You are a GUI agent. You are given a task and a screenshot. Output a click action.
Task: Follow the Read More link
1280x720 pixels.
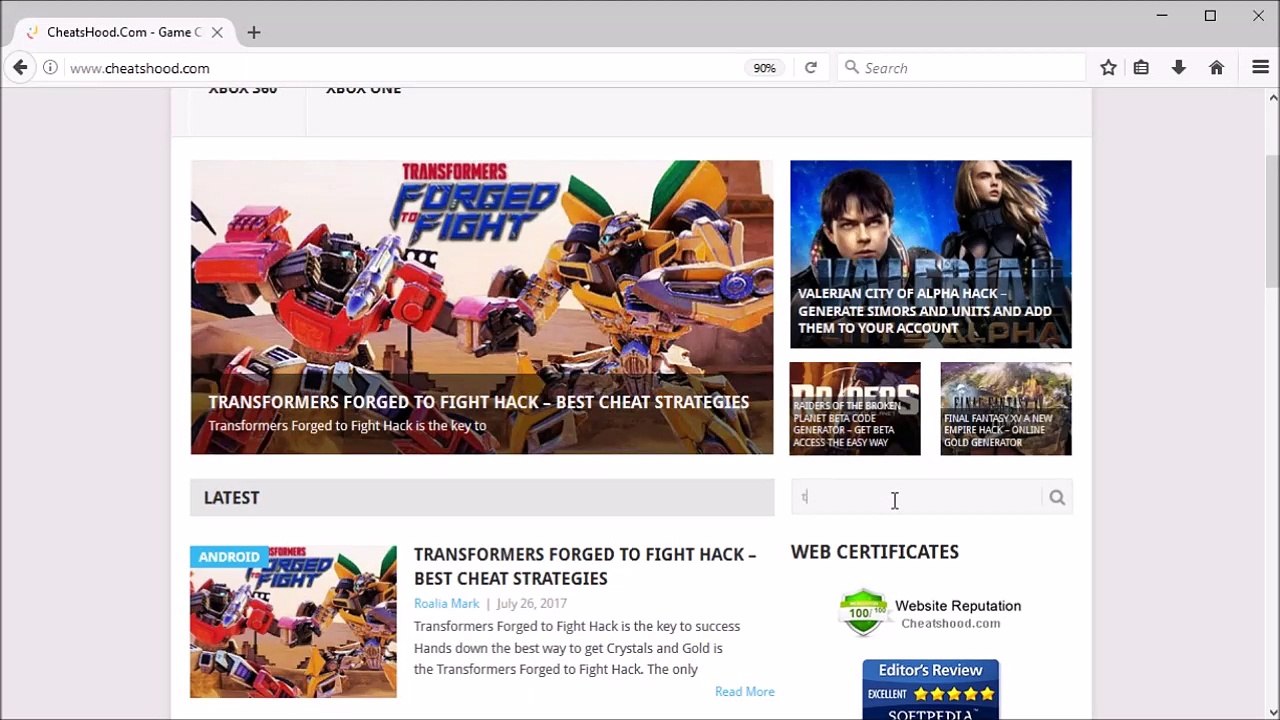(x=745, y=691)
